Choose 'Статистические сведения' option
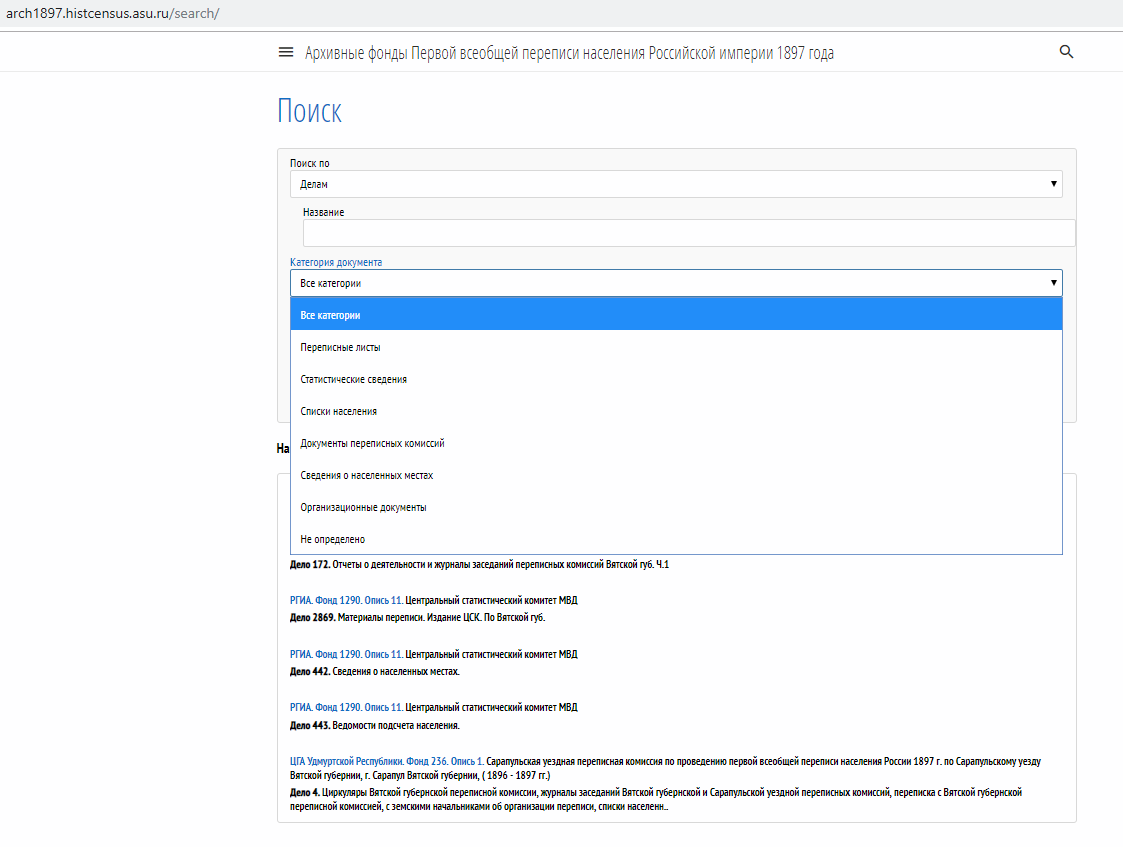Image resolution: width=1123 pixels, height=847 pixels. [354, 379]
